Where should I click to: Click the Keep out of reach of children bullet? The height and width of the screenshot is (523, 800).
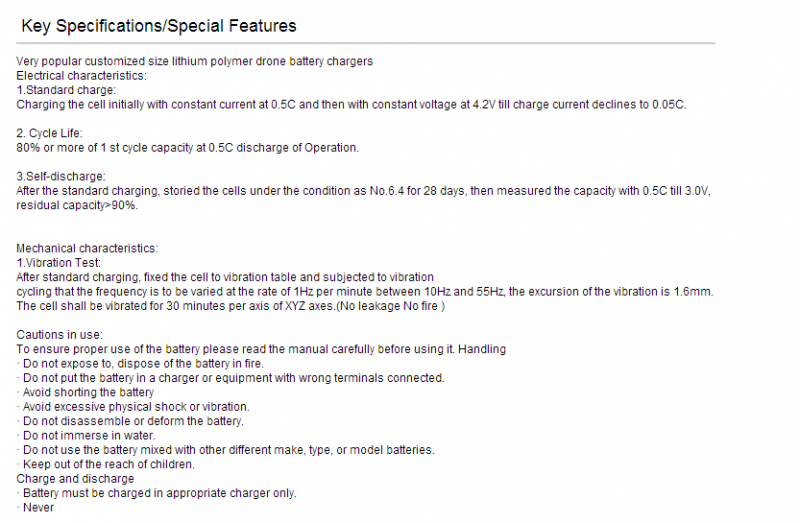[x=106, y=464]
